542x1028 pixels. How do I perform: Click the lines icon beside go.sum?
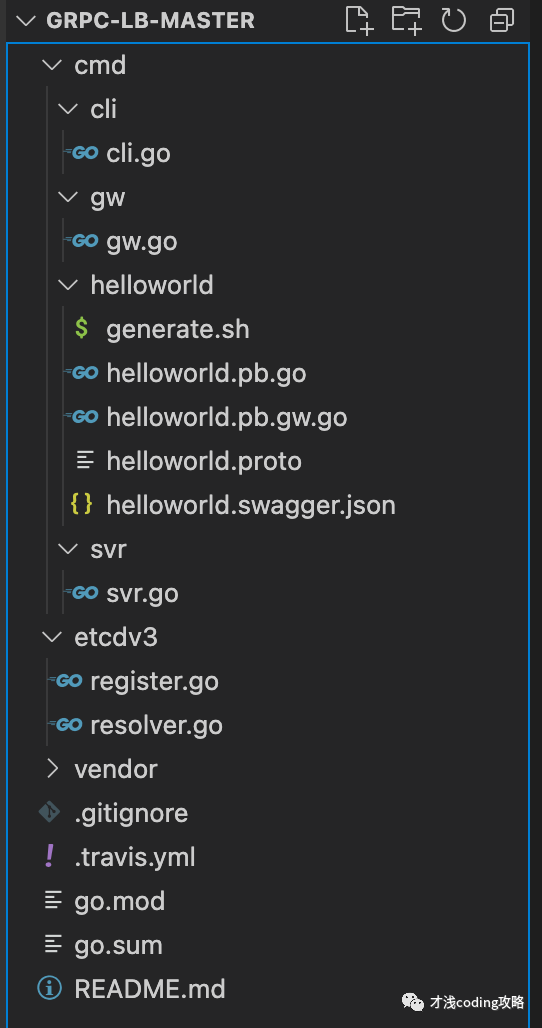[53, 945]
